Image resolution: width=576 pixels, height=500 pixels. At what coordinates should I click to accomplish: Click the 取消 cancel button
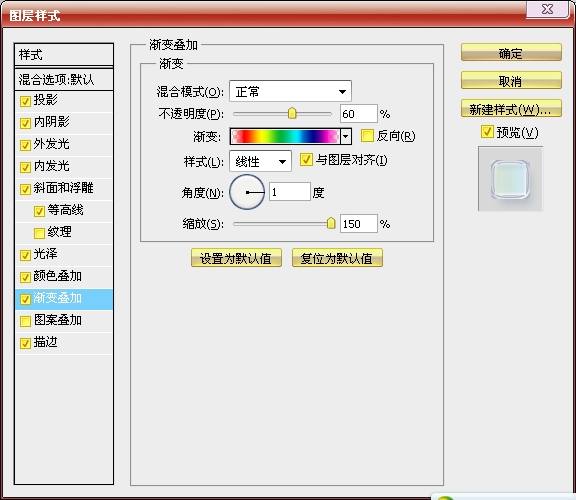tap(511, 80)
